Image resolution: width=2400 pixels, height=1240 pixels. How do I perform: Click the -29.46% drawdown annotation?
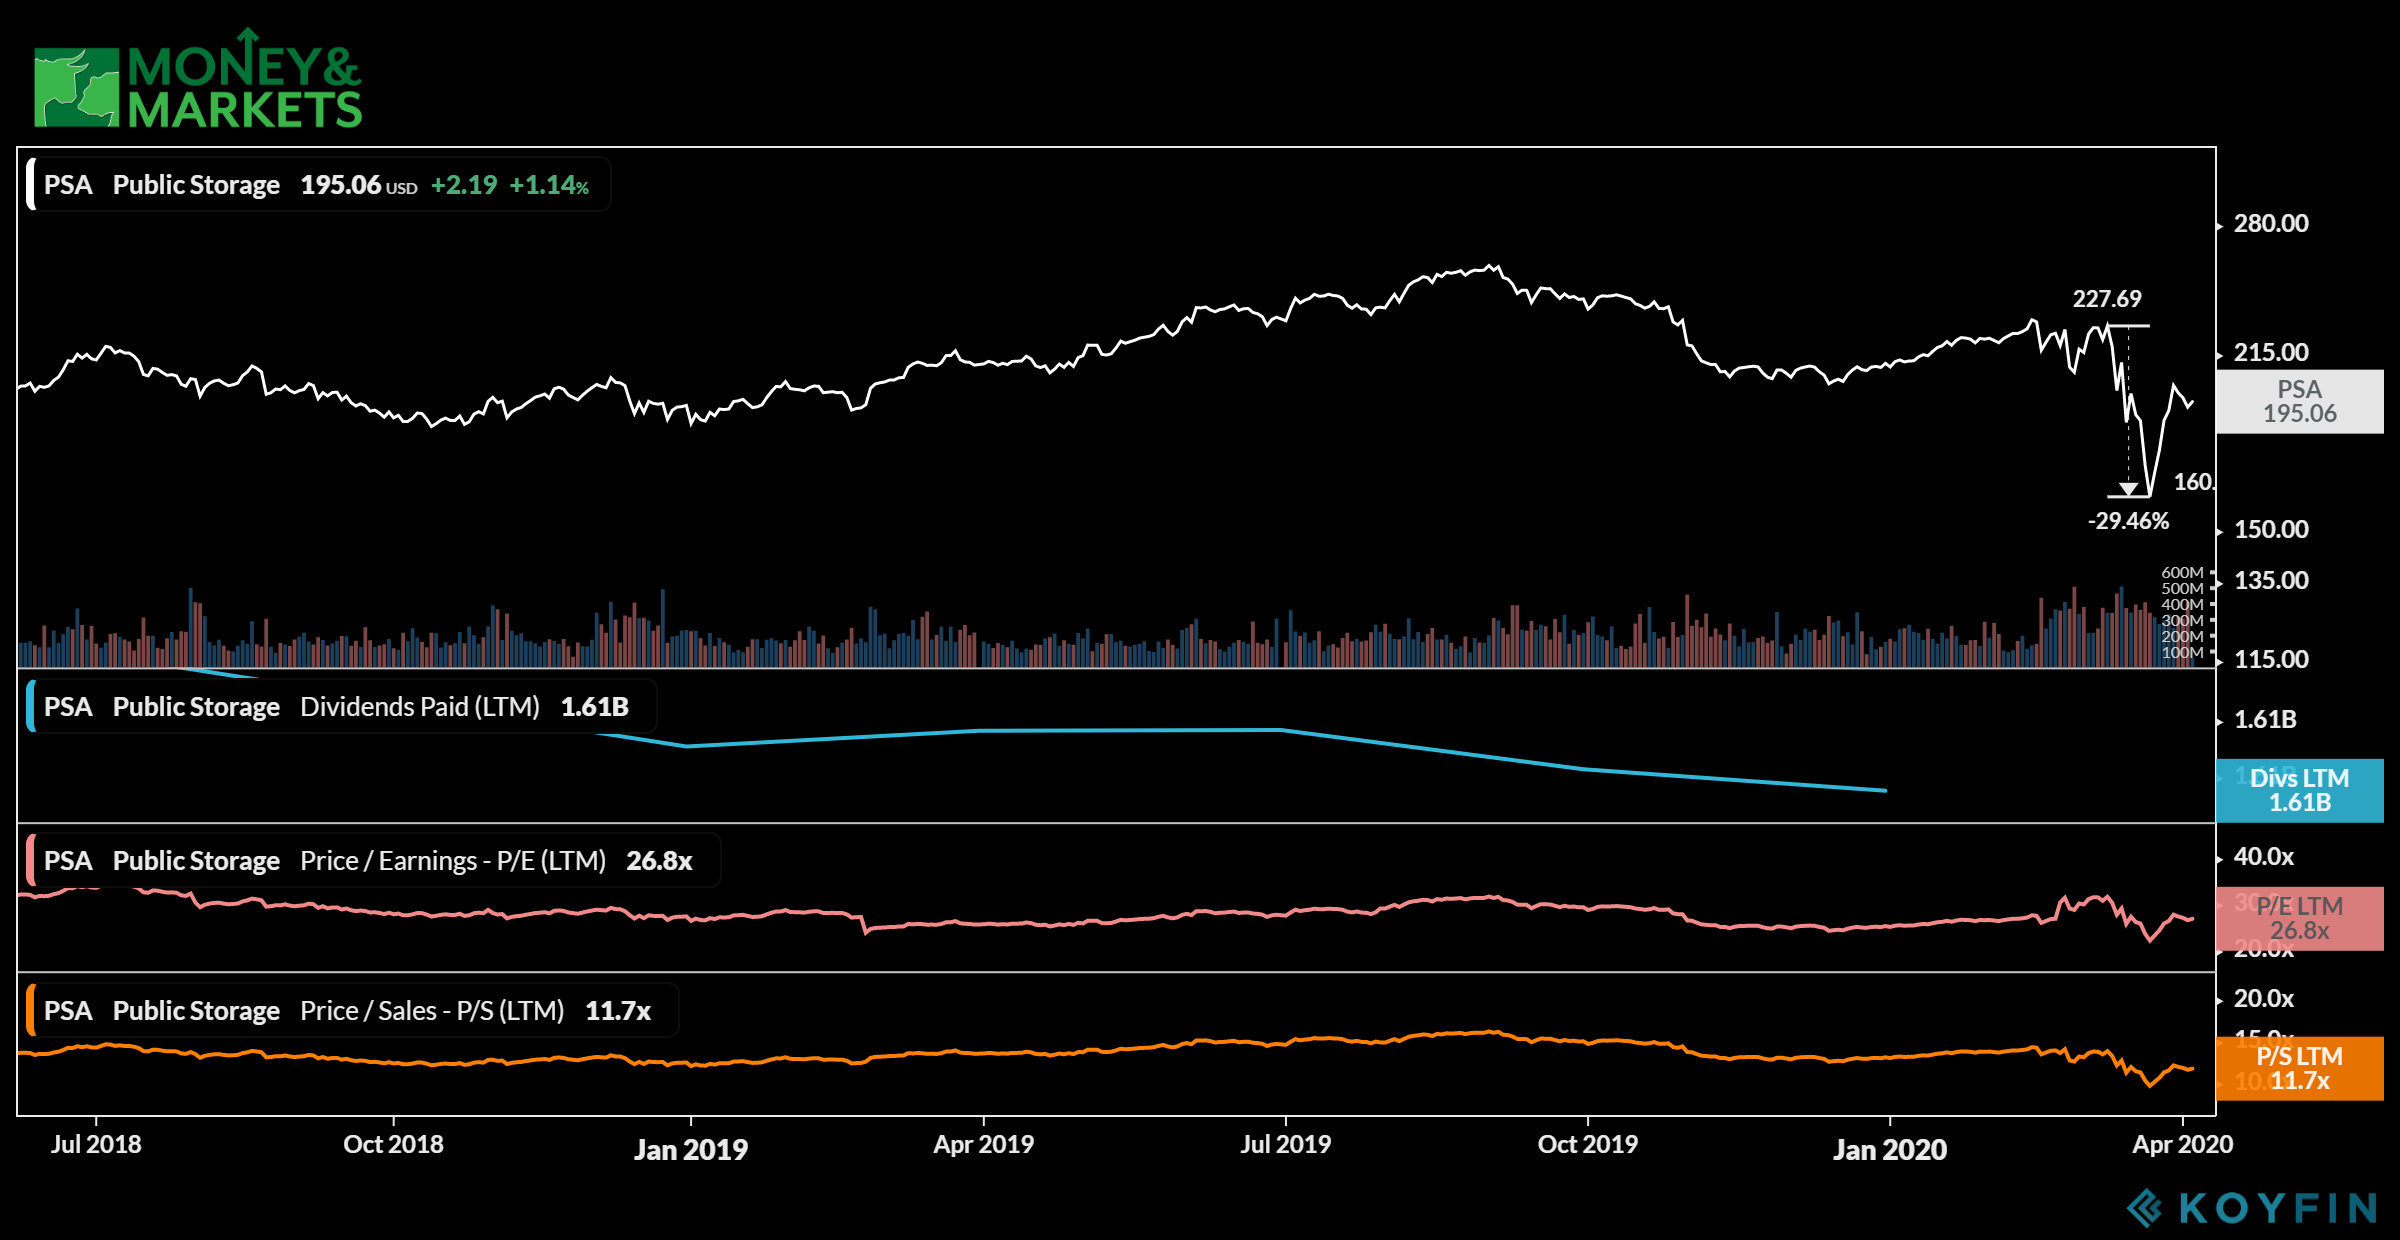click(x=2128, y=521)
